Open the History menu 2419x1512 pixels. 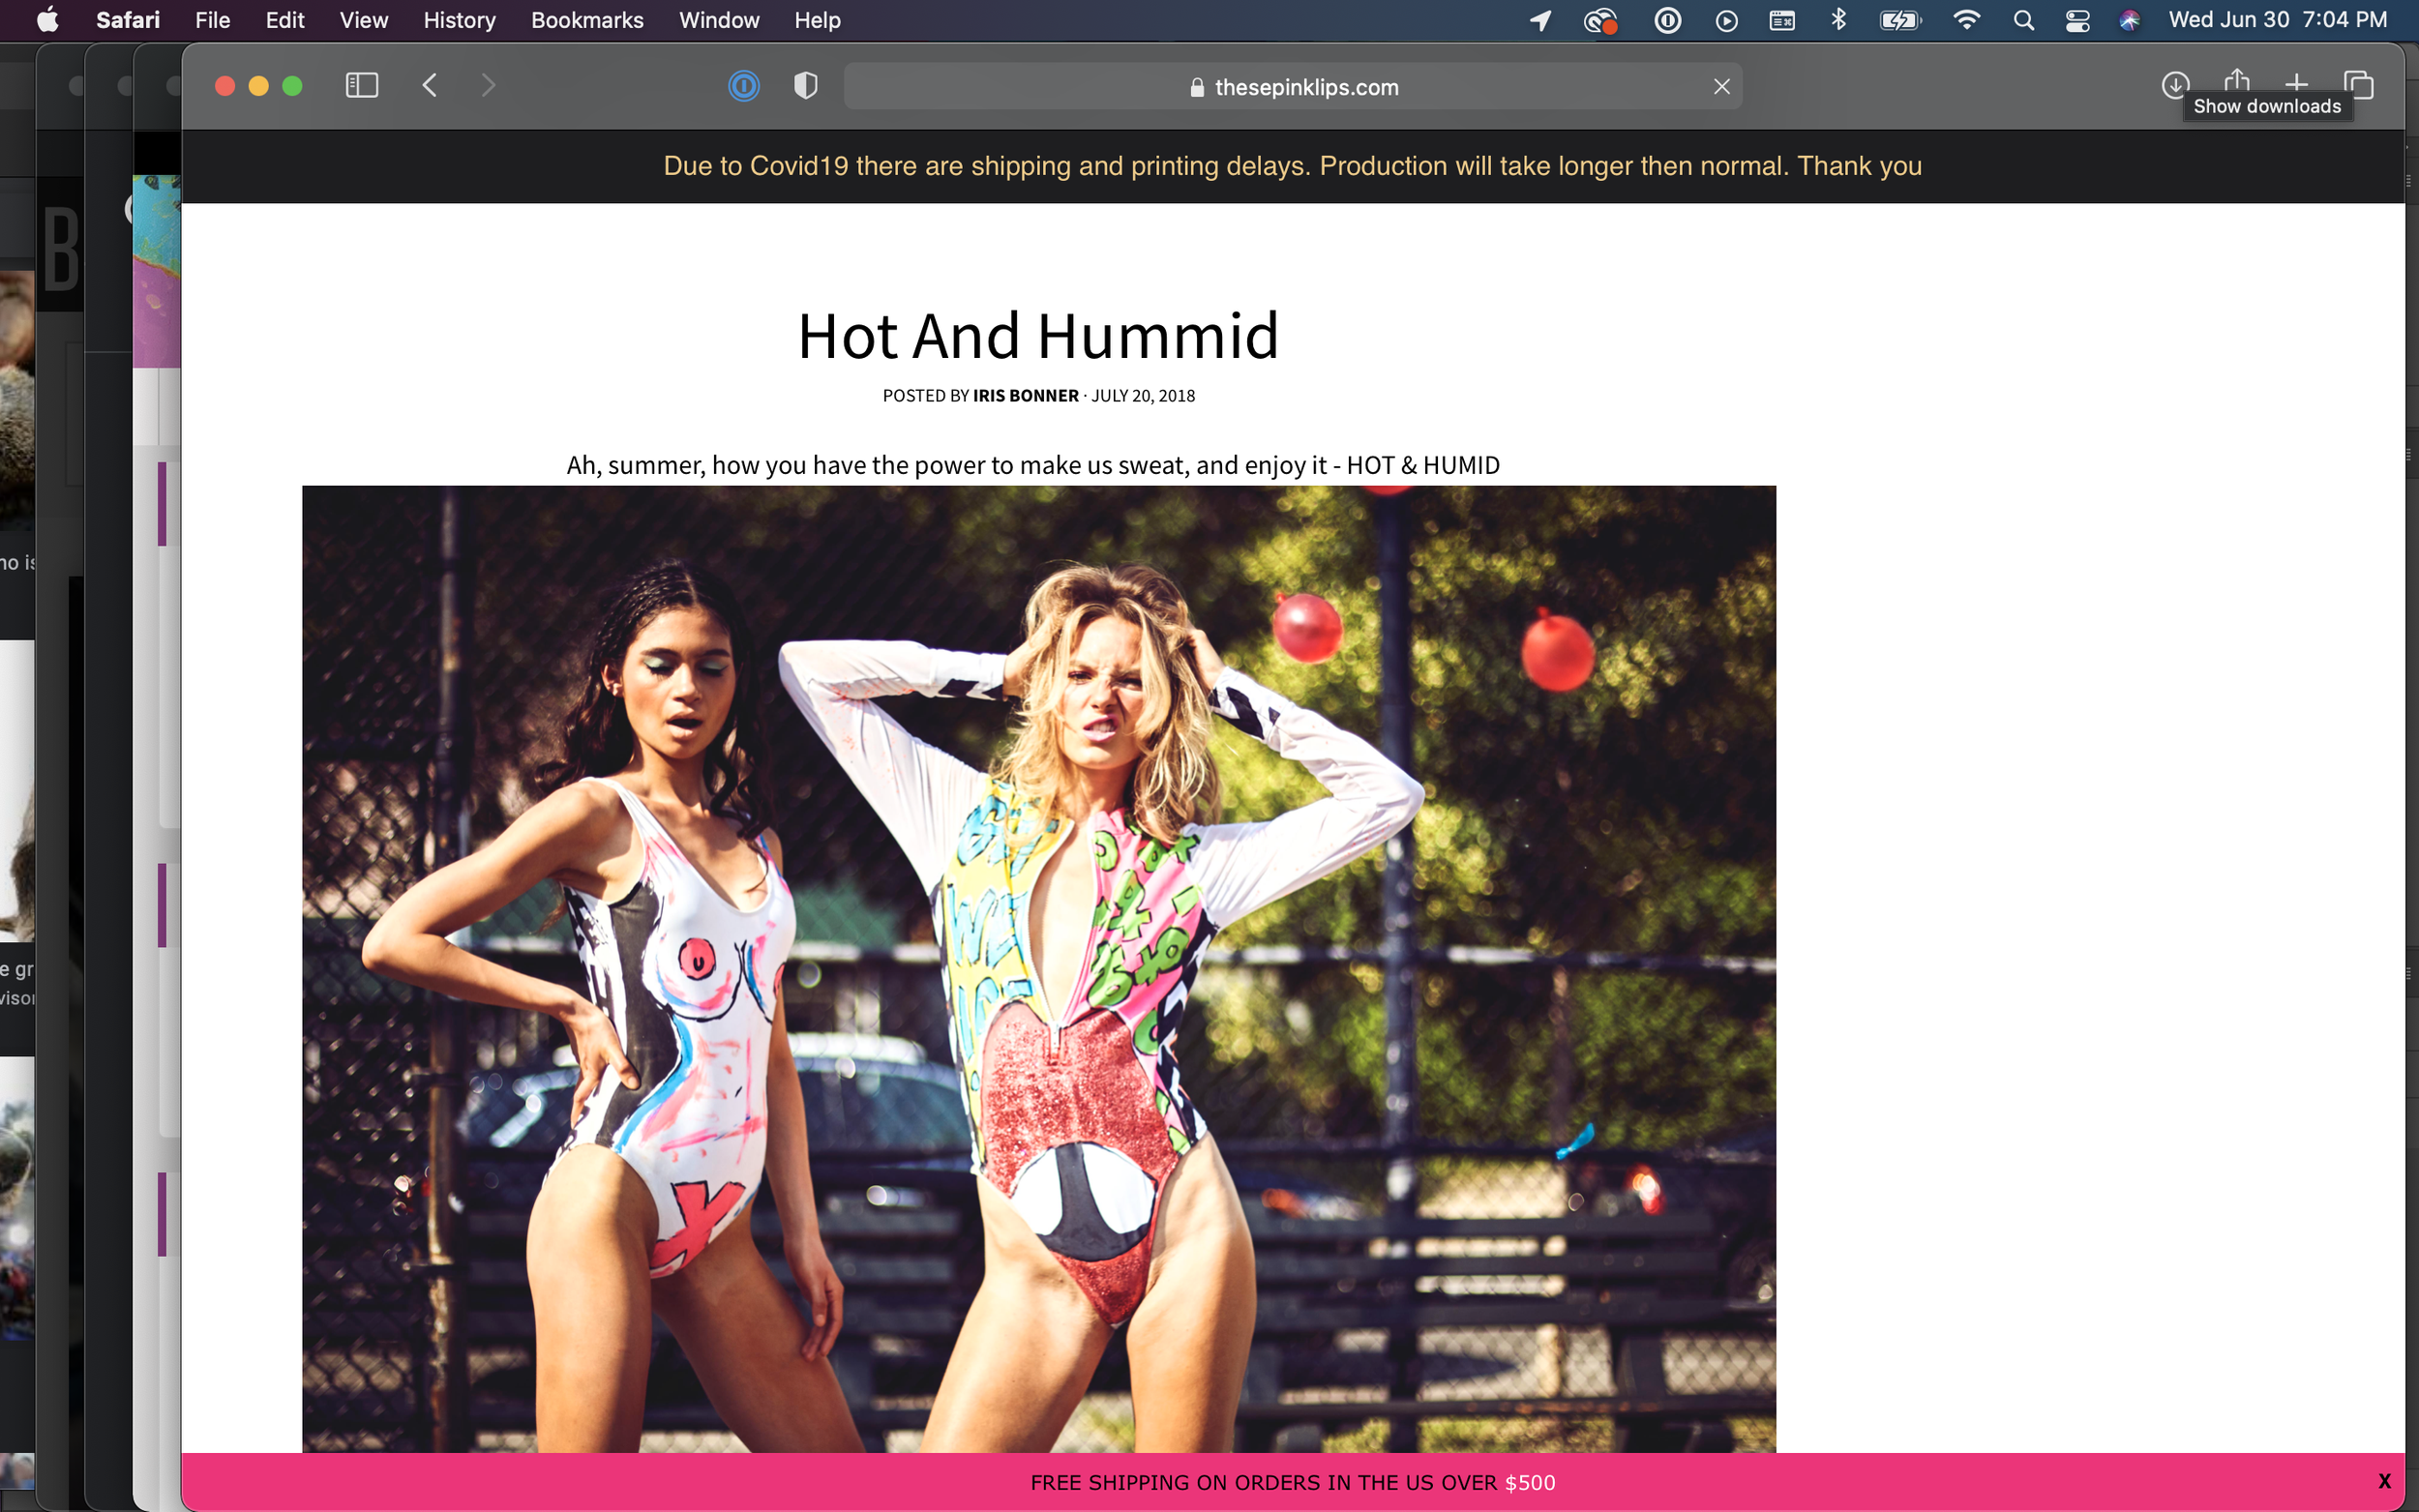coord(459,20)
